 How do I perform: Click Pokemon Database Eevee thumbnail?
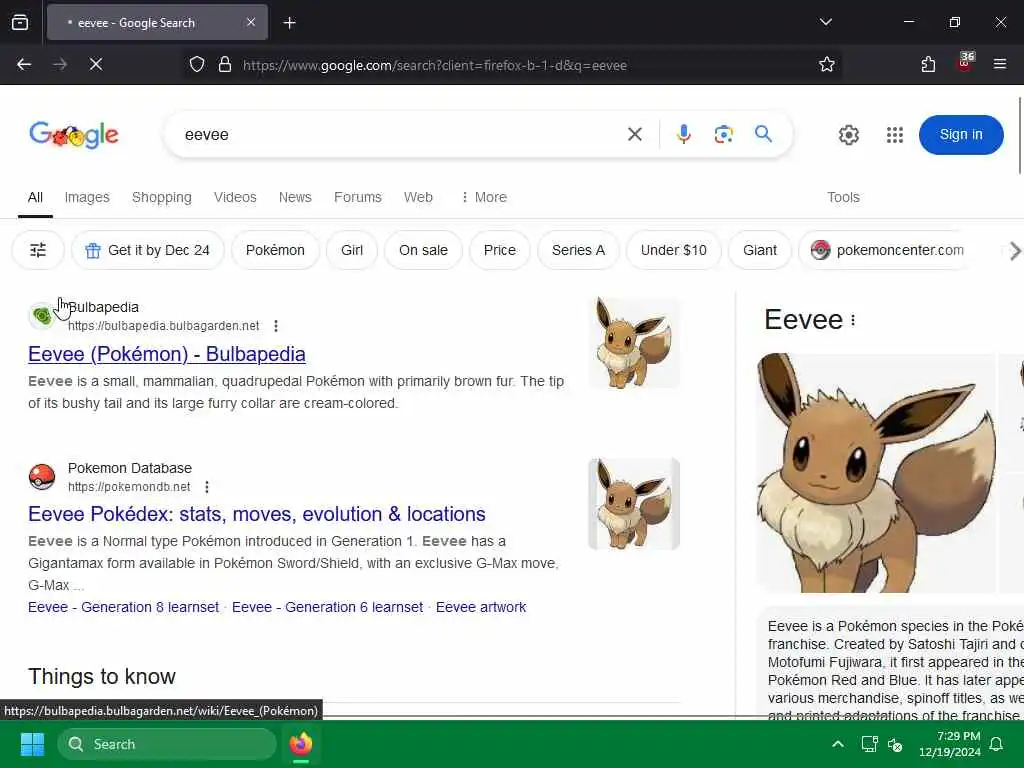click(x=633, y=504)
